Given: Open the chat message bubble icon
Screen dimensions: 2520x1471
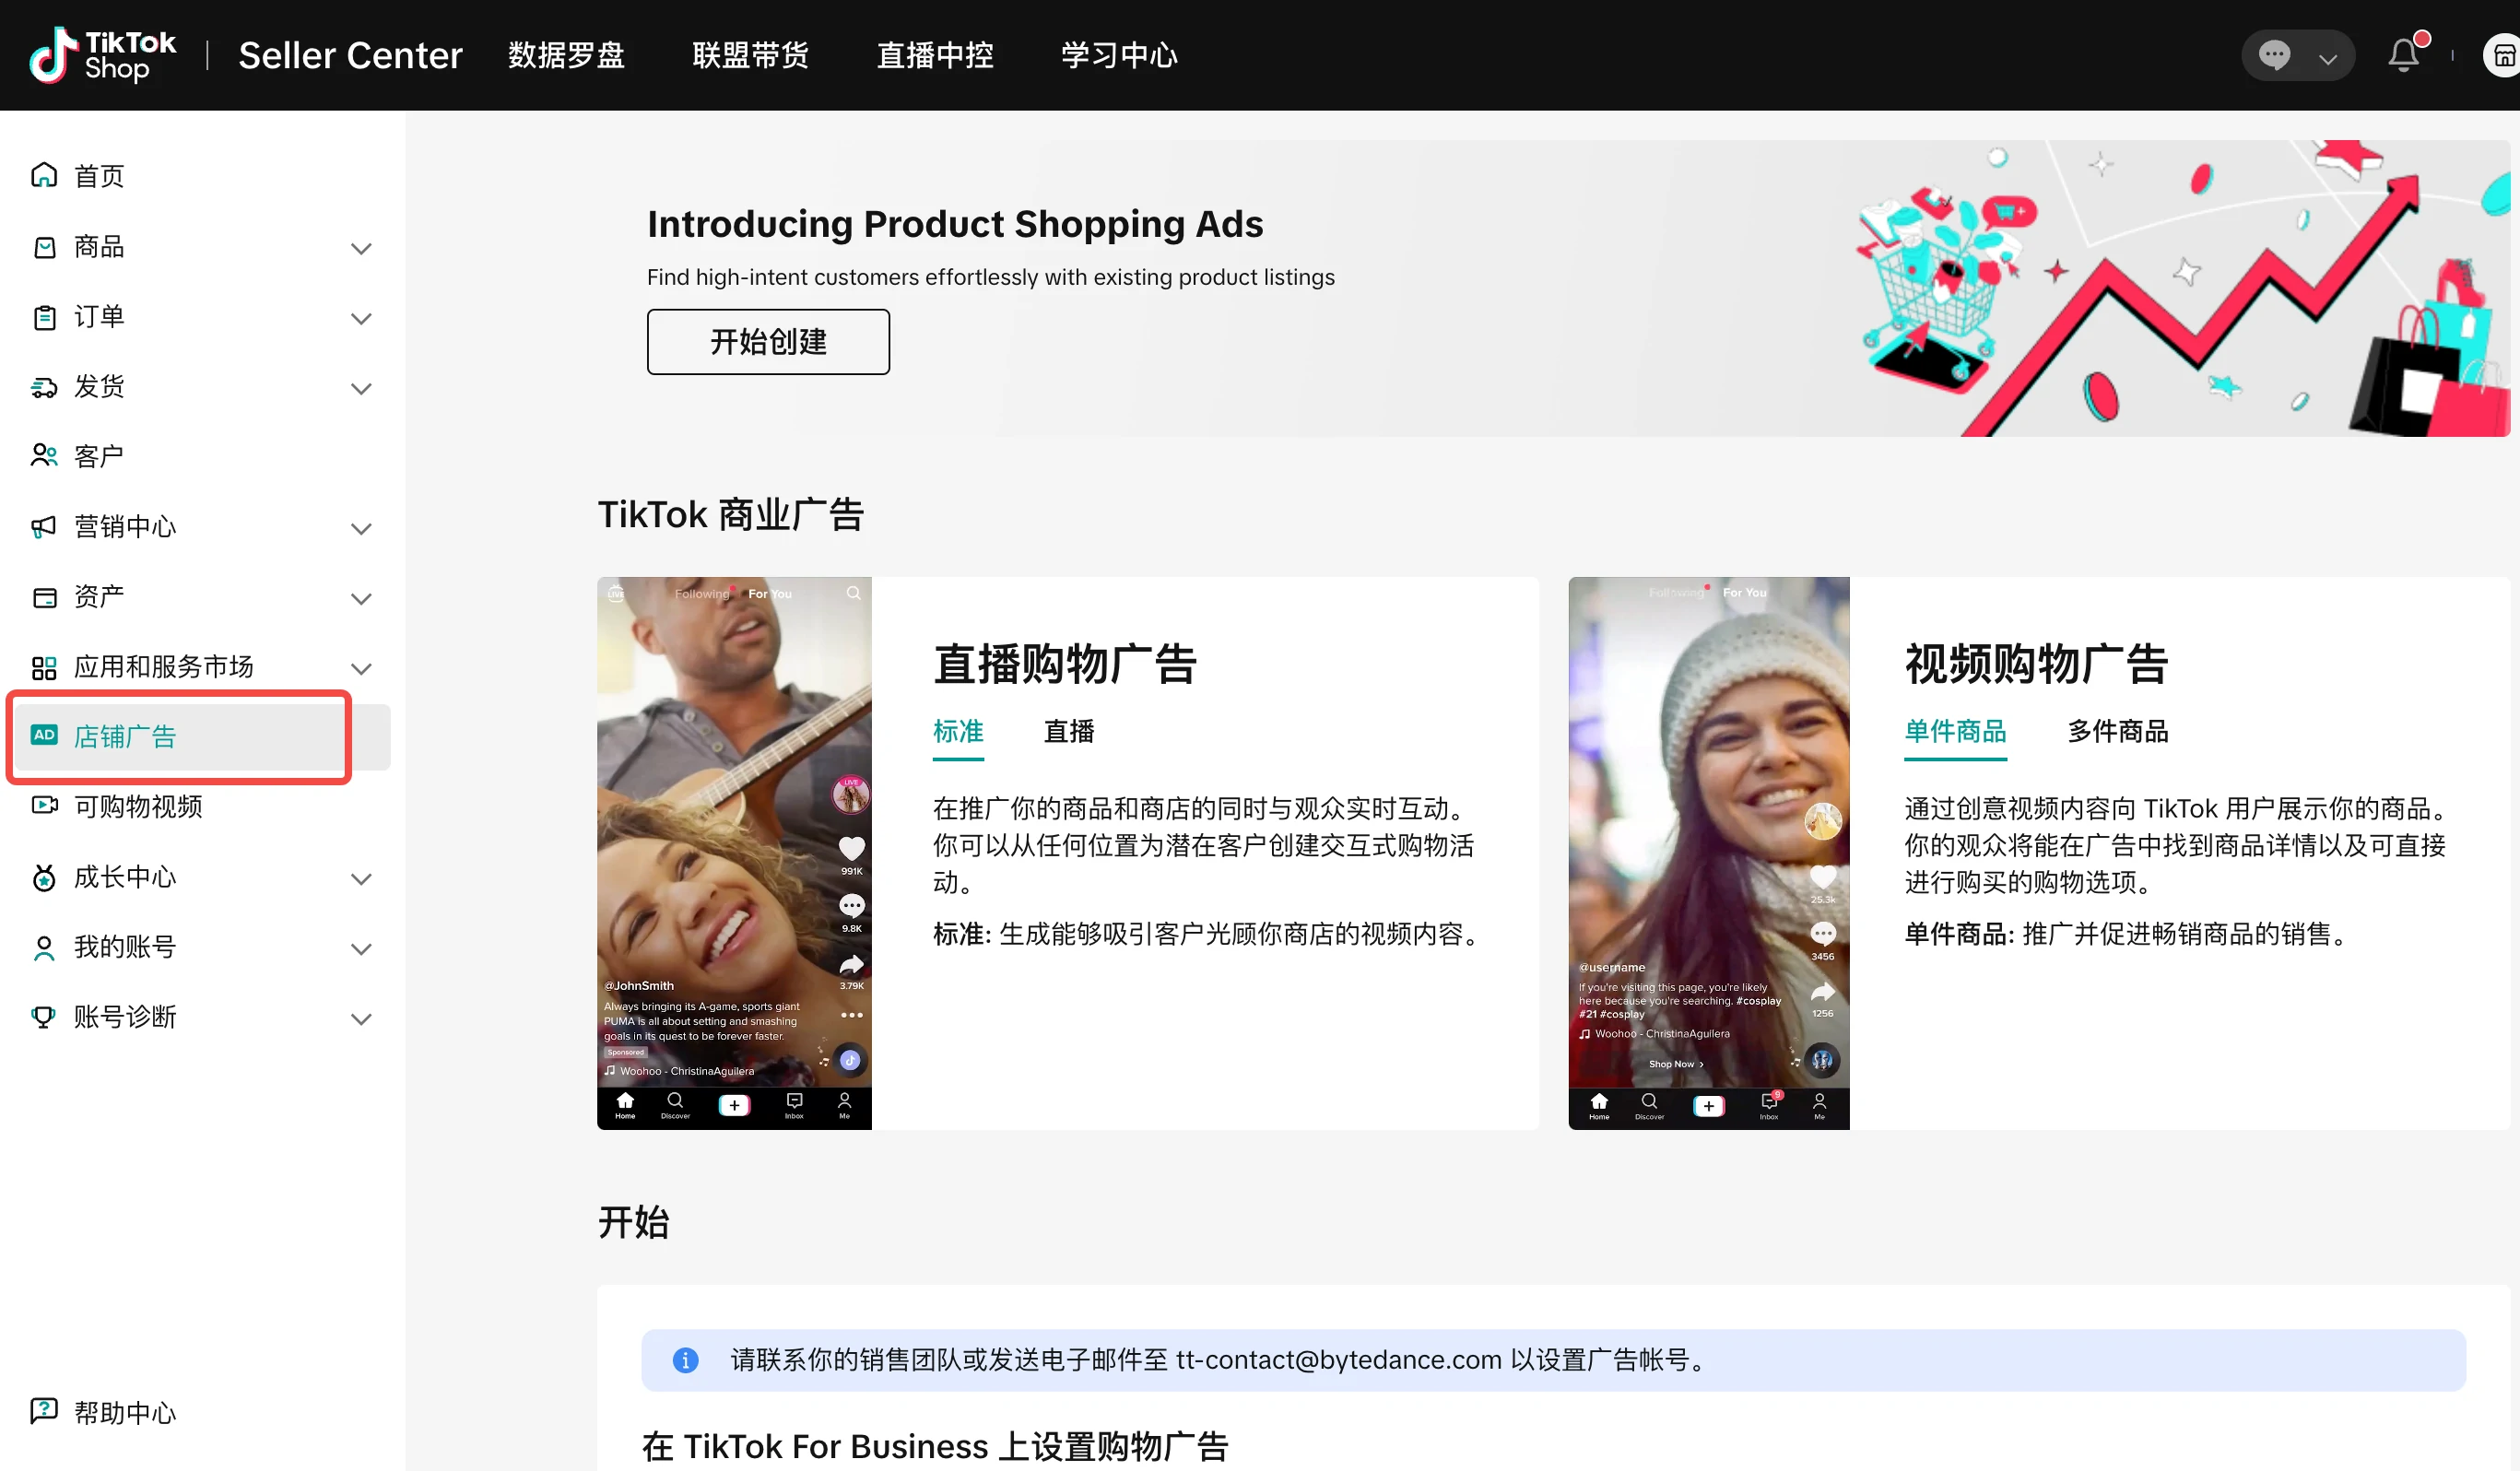Looking at the screenshot, I should pos(2275,55).
